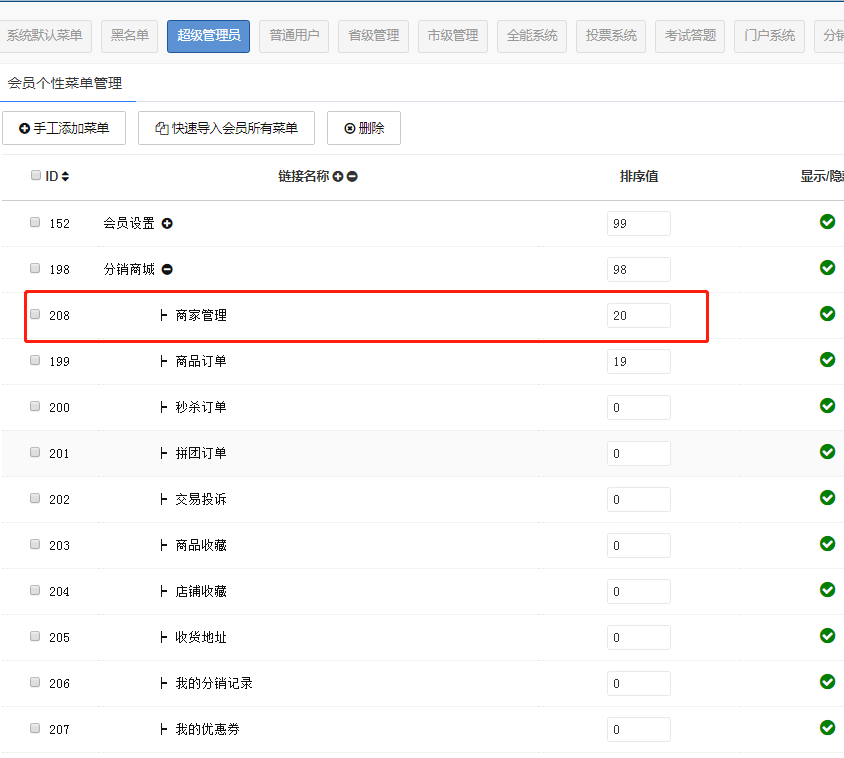Switch to 普通用户 tab
844x758 pixels.
pos(294,36)
